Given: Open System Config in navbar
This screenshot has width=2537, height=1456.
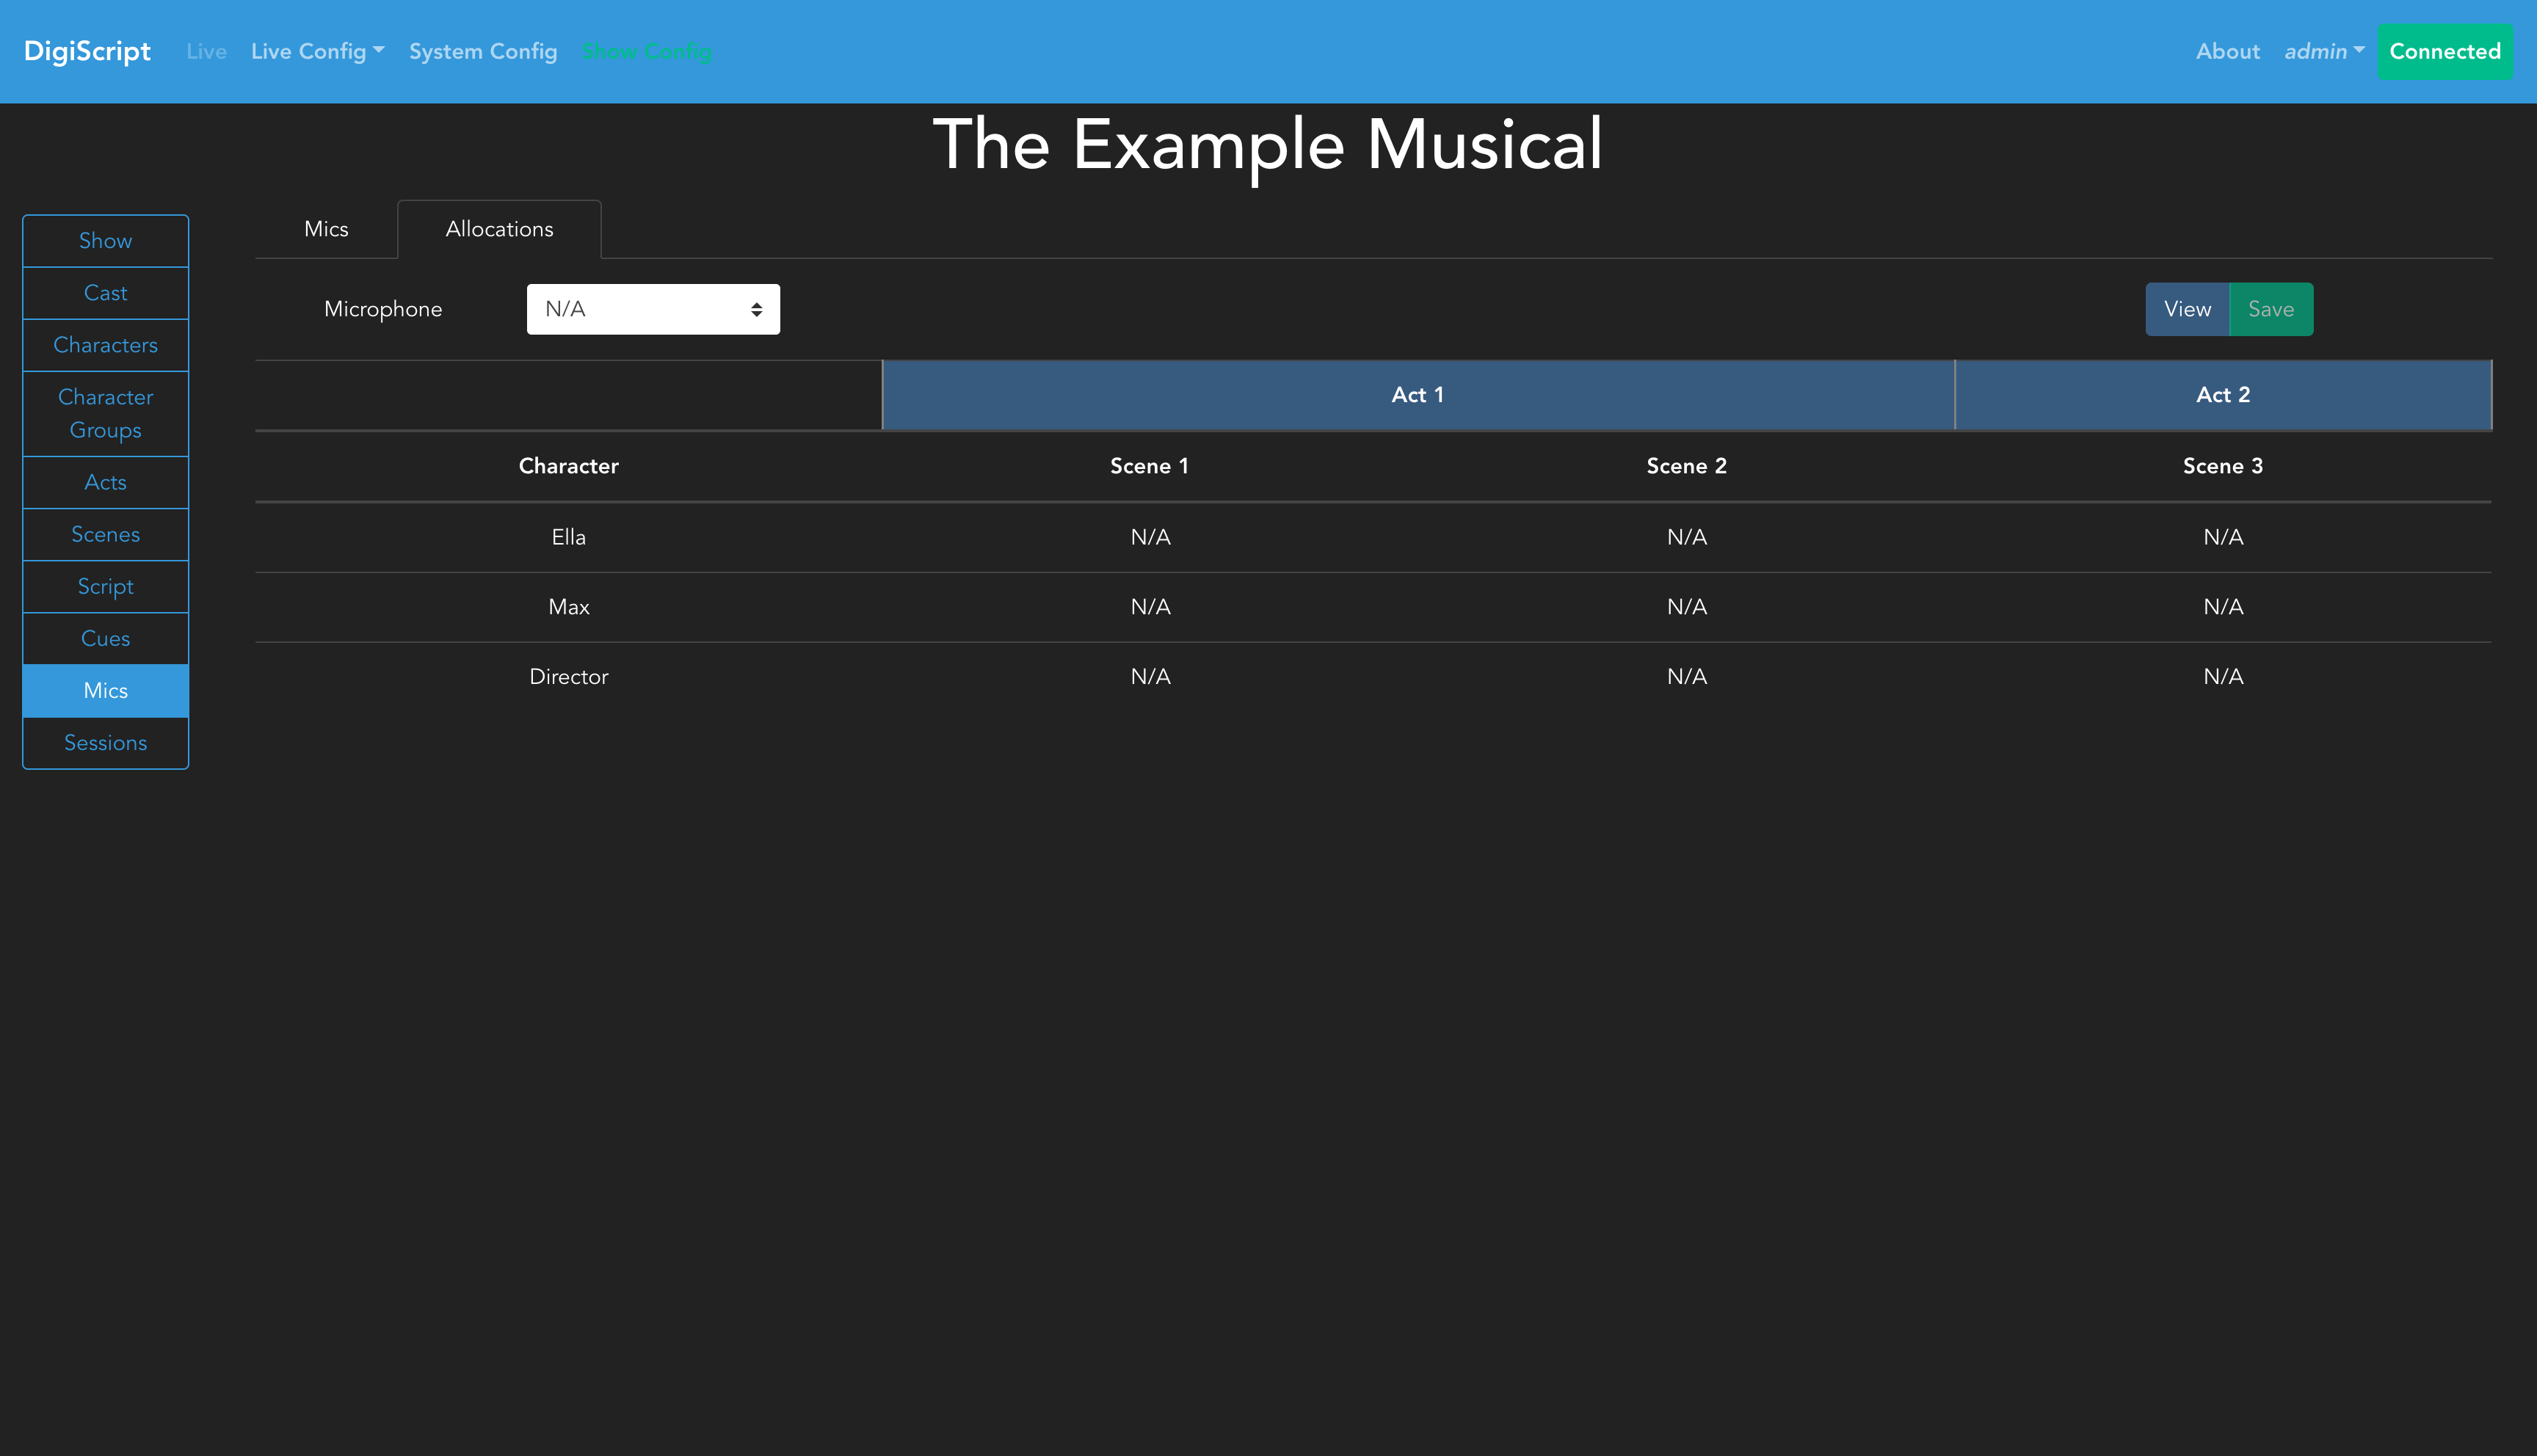Looking at the screenshot, I should point(483,51).
